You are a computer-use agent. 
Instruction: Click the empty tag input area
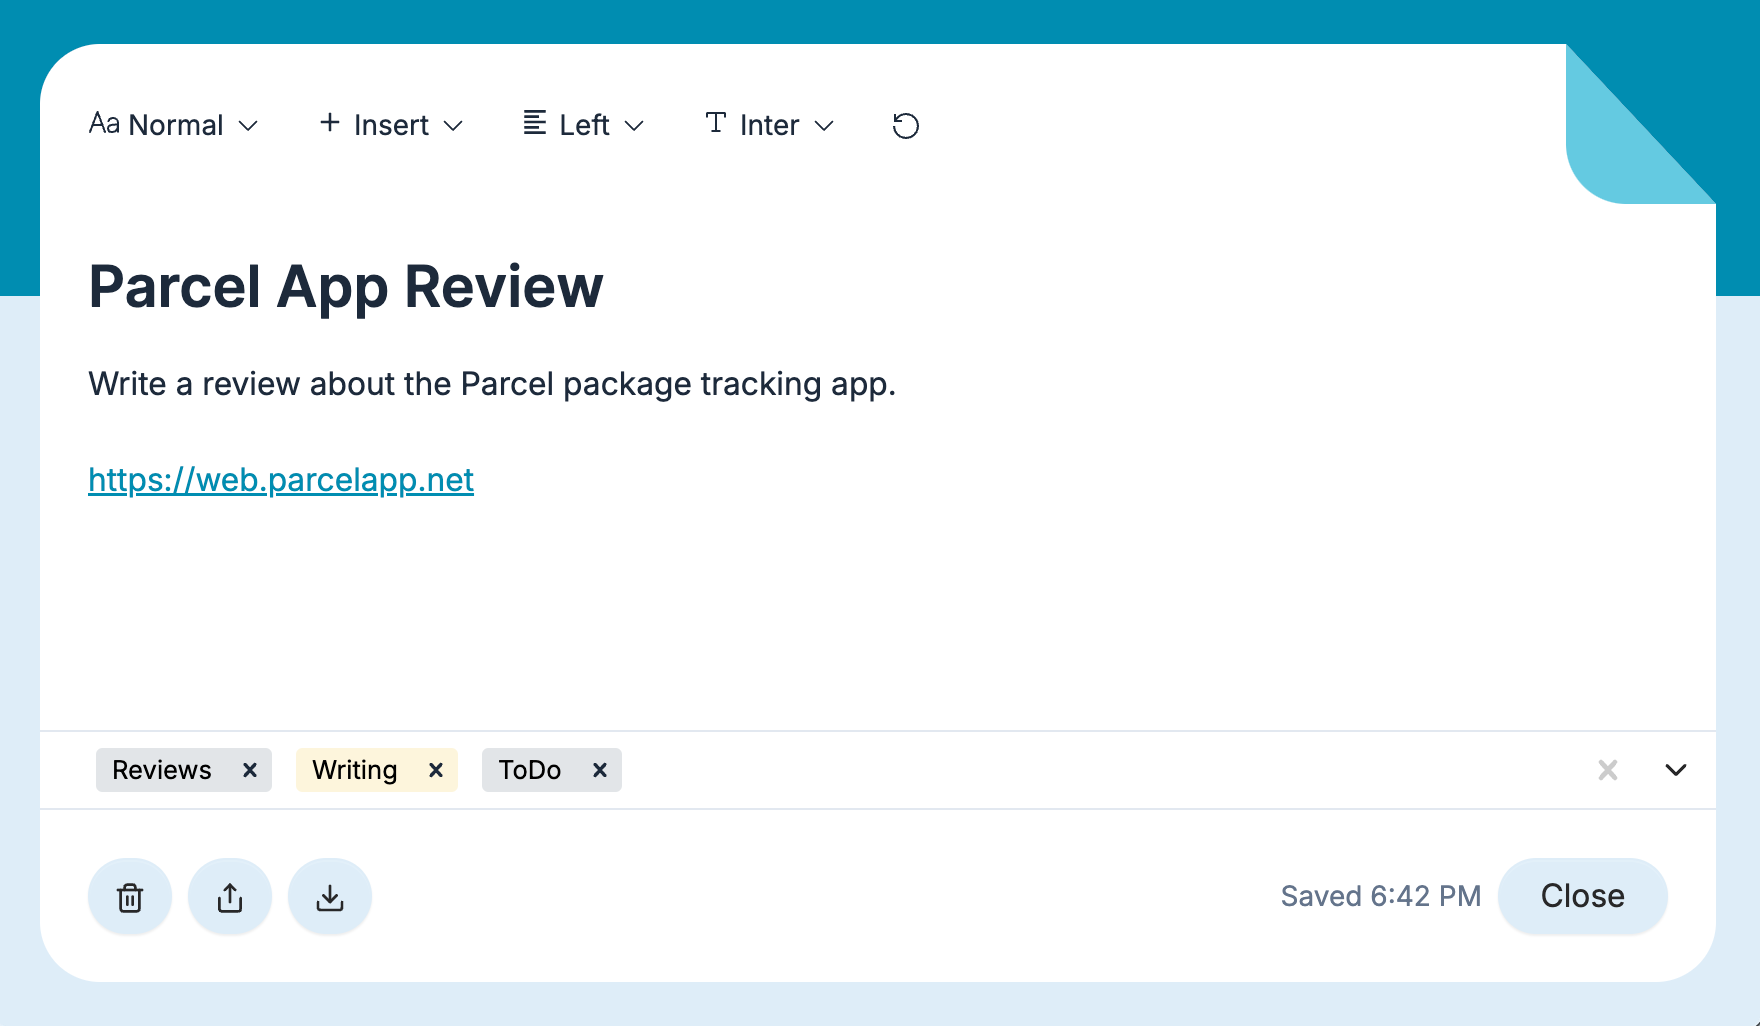coord(1100,770)
